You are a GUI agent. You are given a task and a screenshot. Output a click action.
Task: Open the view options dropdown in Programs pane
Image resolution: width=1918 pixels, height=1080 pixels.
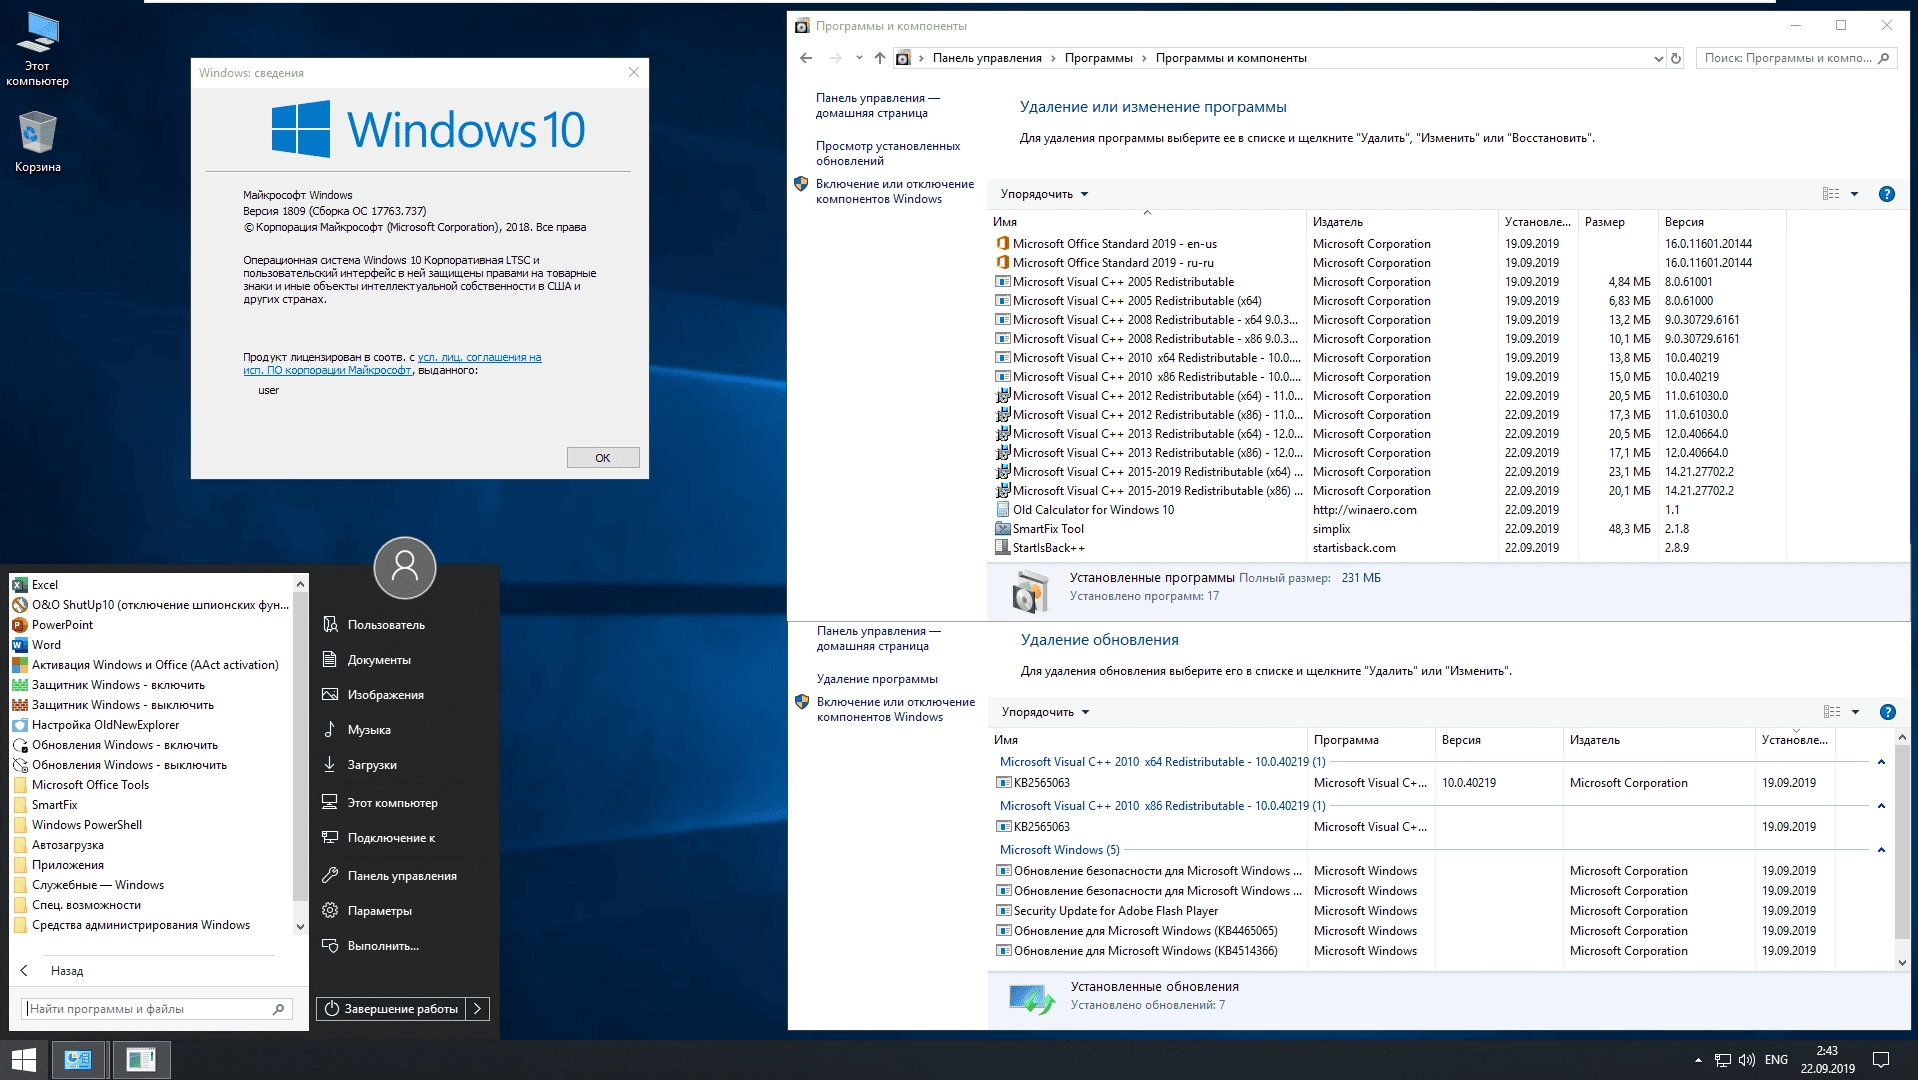tap(1854, 194)
